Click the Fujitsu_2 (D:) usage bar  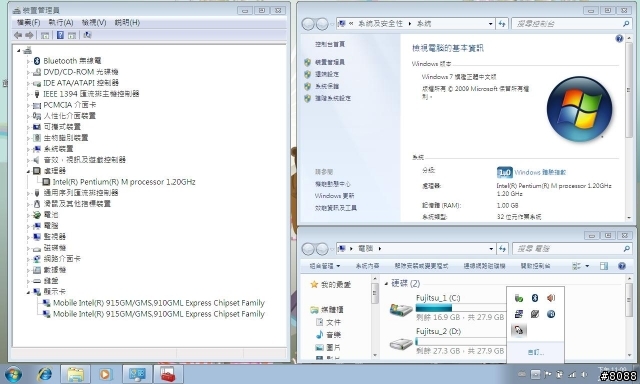(461, 342)
